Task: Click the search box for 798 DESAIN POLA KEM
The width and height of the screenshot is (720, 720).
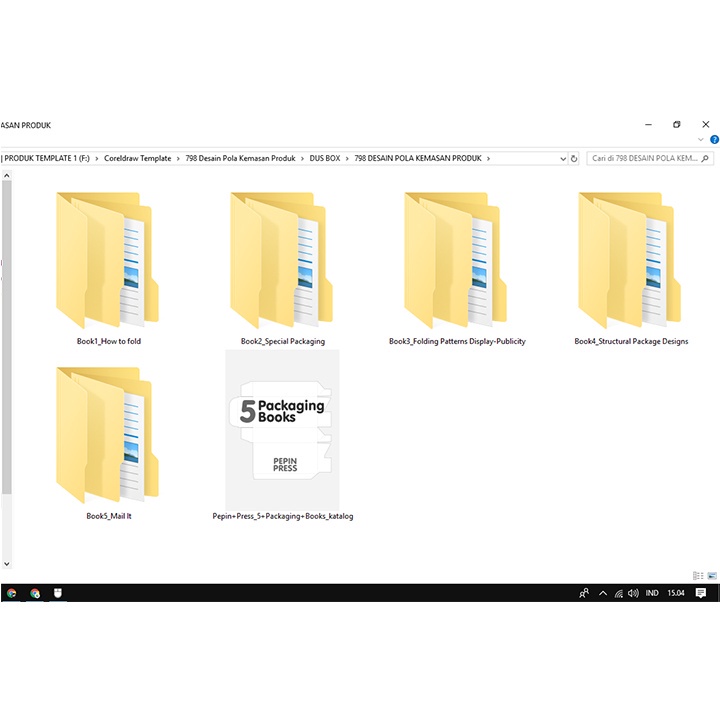Action: pyautogui.click(x=650, y=158)
